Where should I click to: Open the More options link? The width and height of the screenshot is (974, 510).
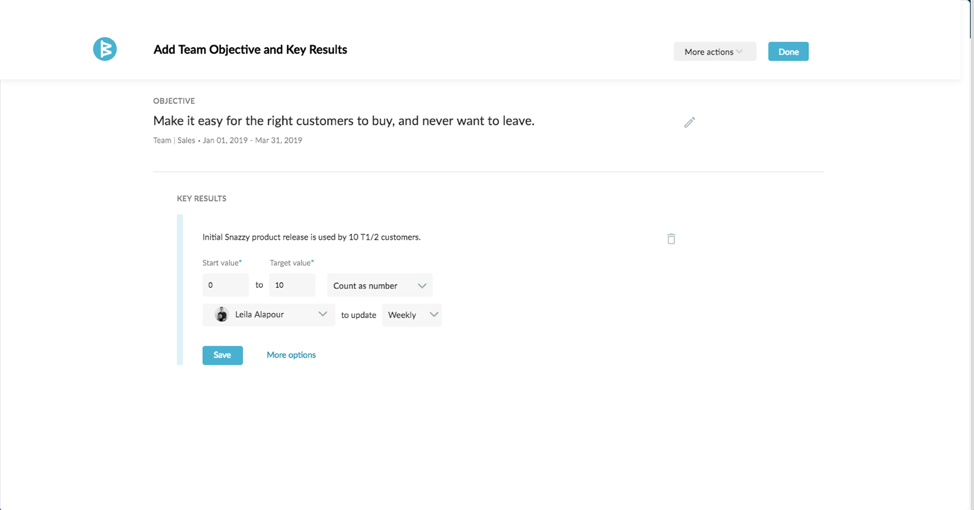(x=291, y=355)
